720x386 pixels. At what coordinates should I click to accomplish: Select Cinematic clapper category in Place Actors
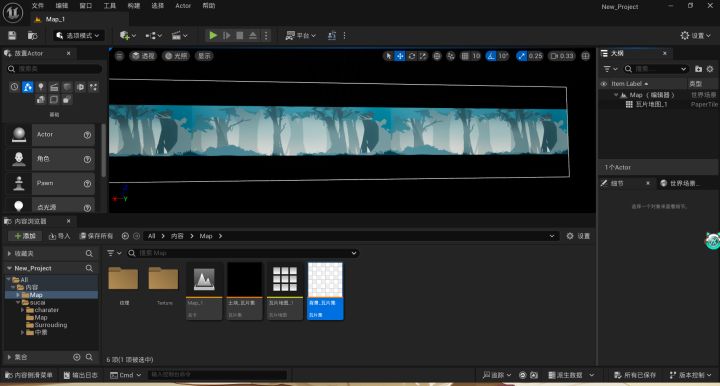click(54, 87)
